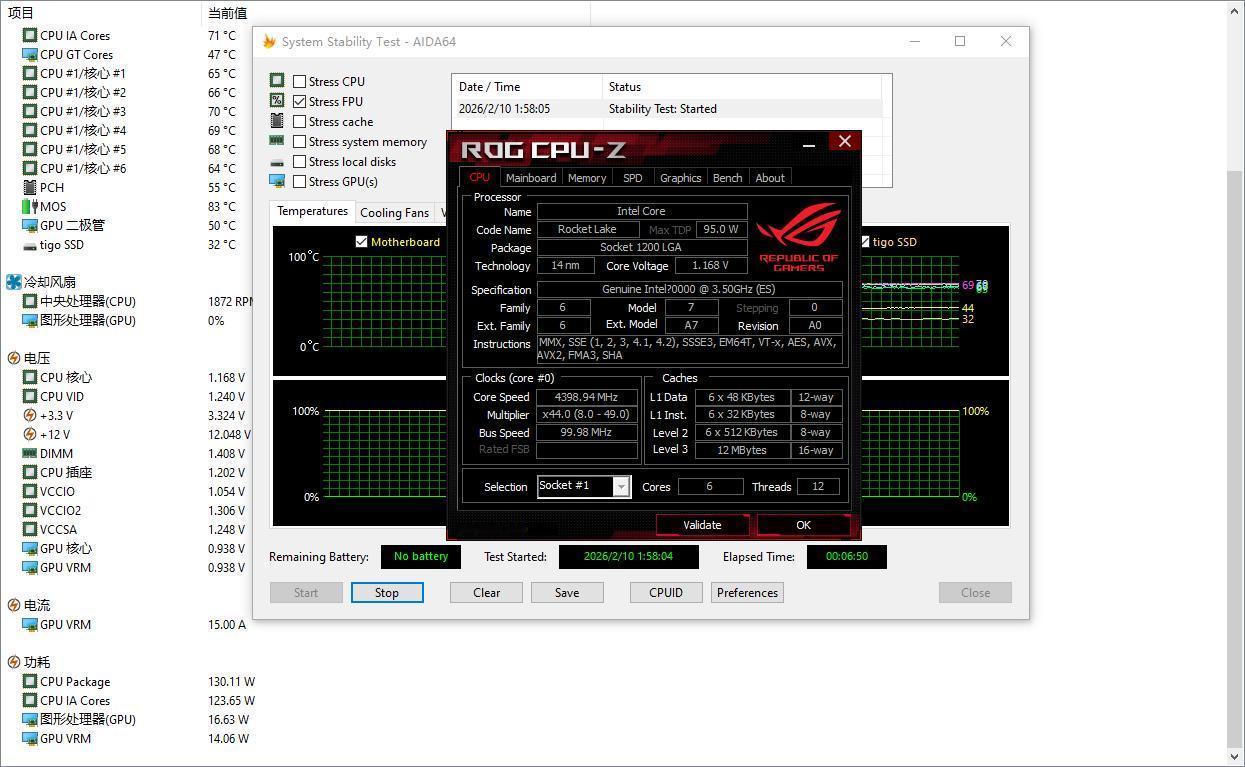Click the 130.11 W CPU Package value
1245x767 pixels.
point(231,682)
